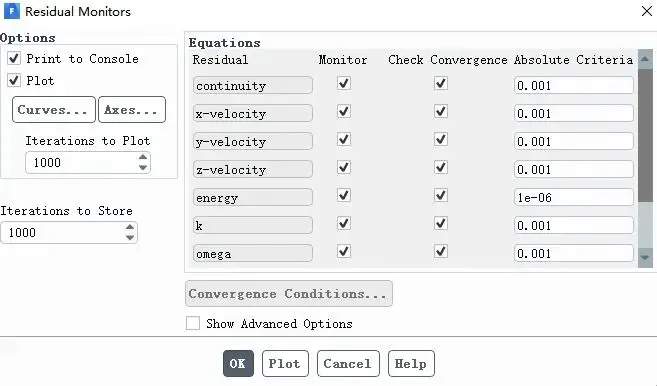Click the Help button
657x386 pixels.
(x=411, y=363)
